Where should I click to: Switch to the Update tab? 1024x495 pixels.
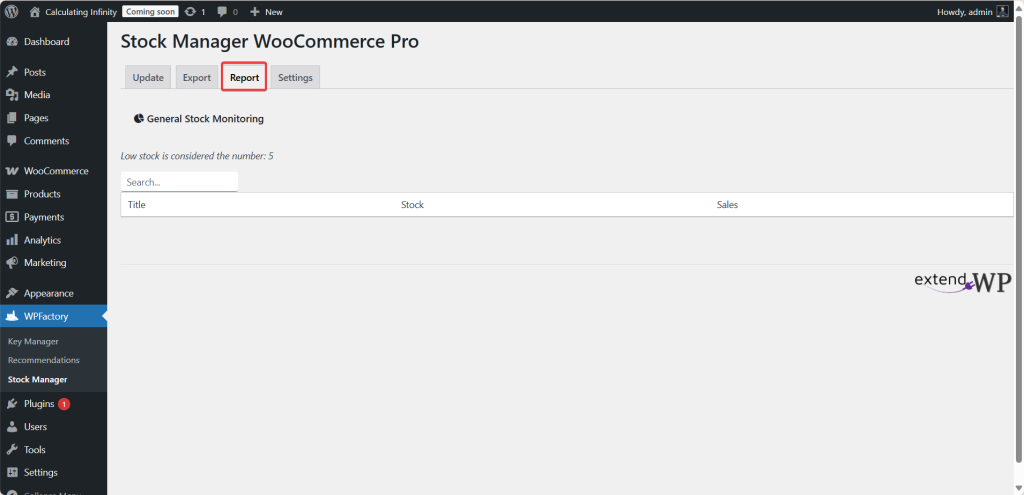point(148,77)
